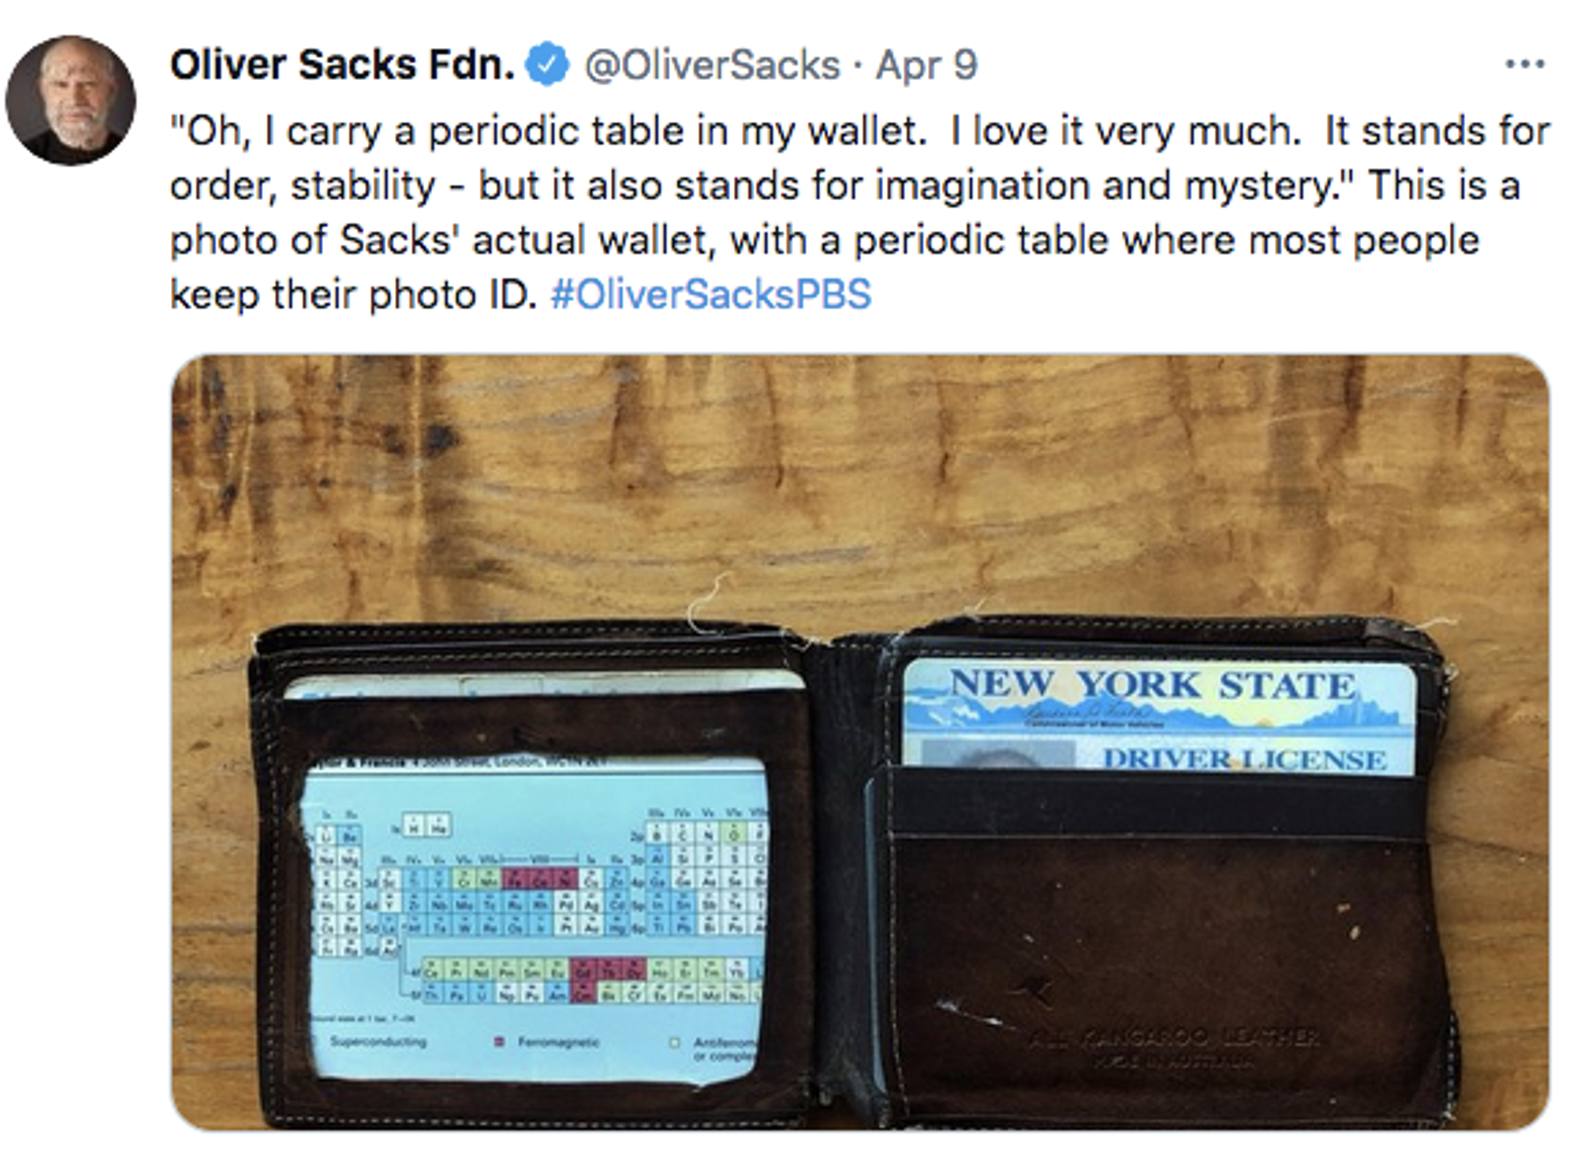
Task: Open the @OliverSacks handle link
Action: coord(711,66)
